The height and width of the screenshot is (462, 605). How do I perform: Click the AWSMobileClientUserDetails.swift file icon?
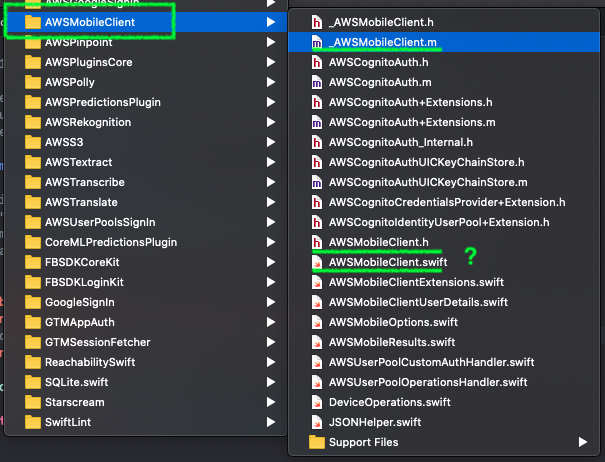click(x=317, y=302)
